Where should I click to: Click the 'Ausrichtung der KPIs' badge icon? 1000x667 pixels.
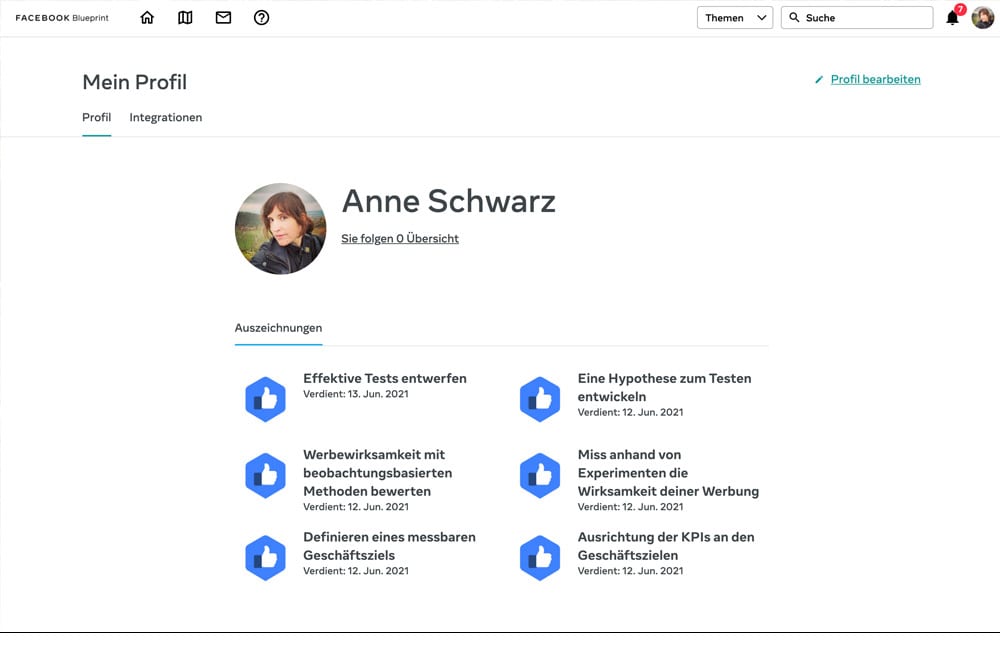540,557
